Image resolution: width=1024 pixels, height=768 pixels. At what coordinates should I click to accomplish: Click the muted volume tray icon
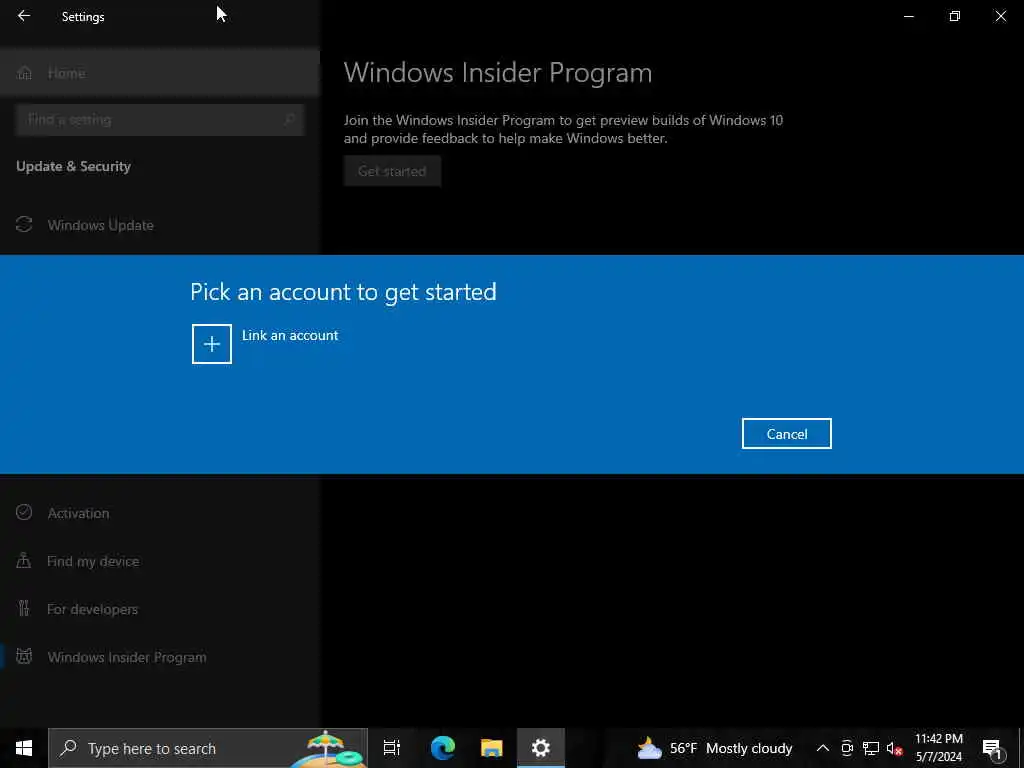click(x=894, y=748)
